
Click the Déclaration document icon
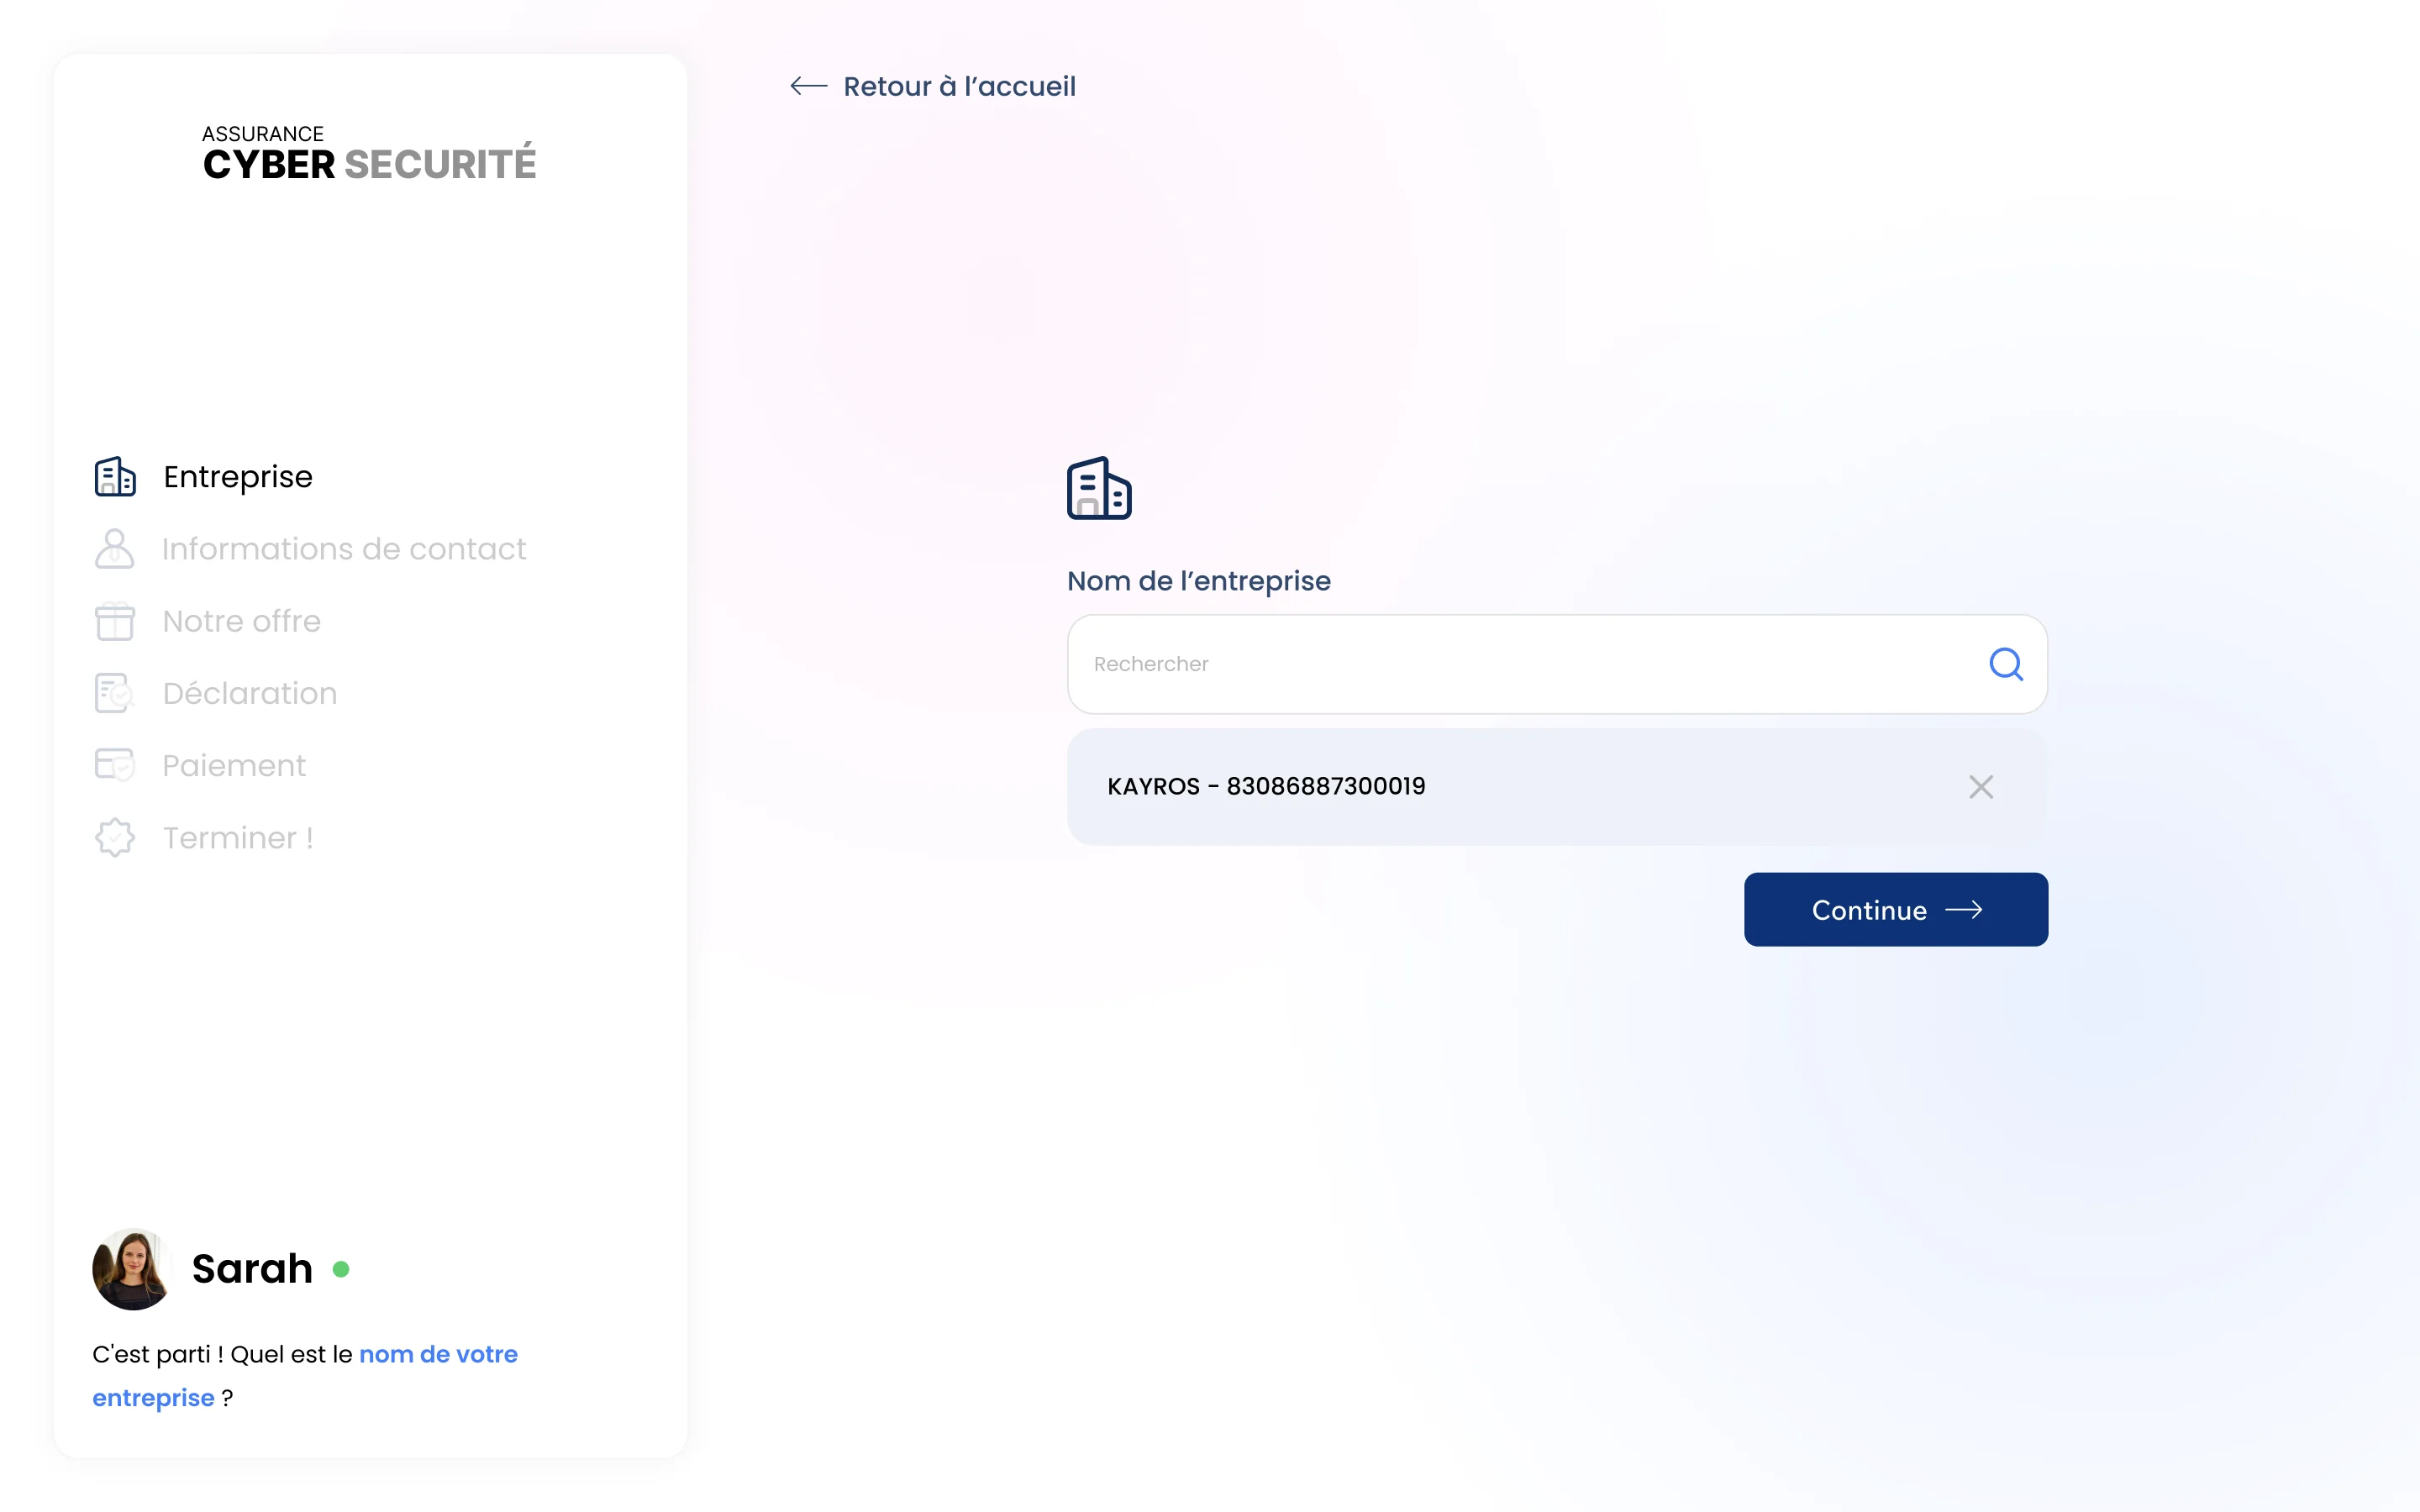(x=115, y=693)
